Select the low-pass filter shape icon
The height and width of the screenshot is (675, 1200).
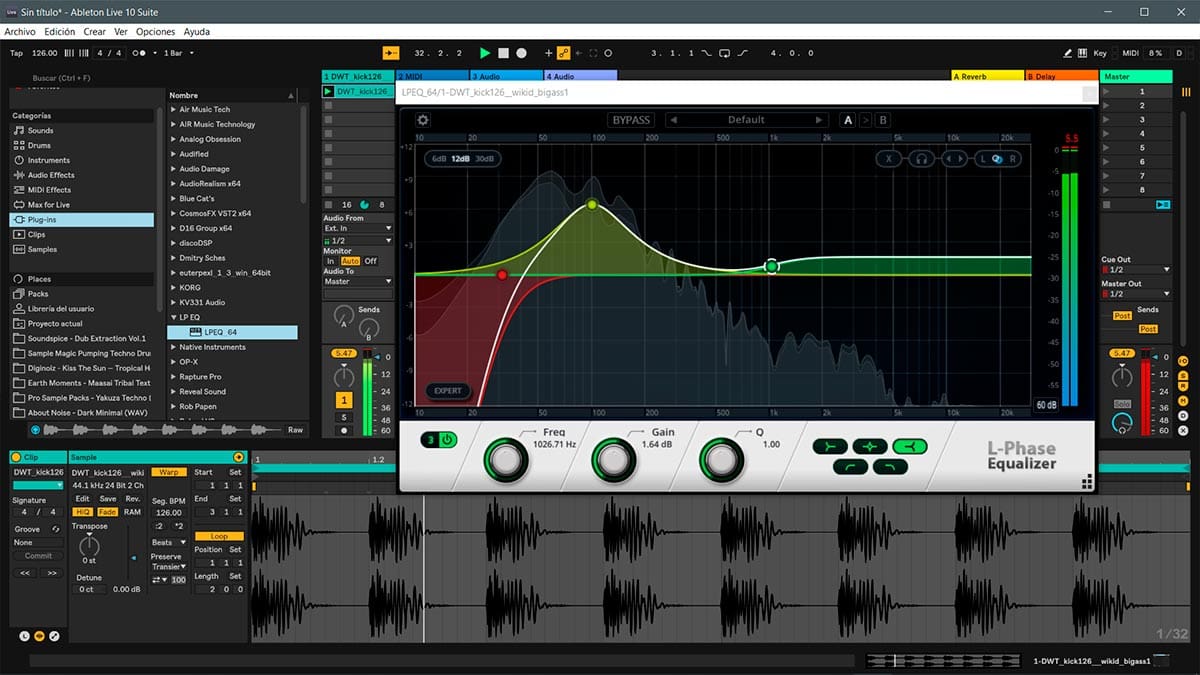890,467
